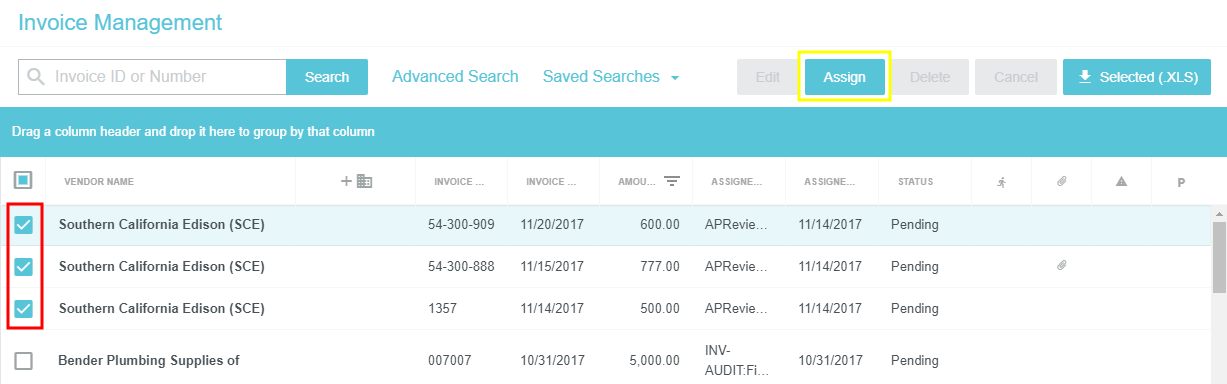Click the warning triangle column header
This screenshot has width=1227, height=384.
(x=1121, y=182)
